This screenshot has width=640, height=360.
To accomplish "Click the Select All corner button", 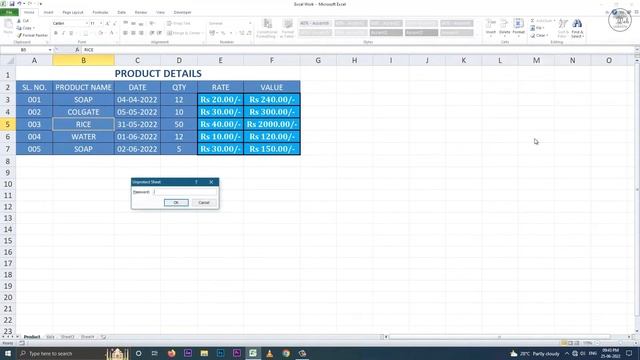I will click(8, 60).
